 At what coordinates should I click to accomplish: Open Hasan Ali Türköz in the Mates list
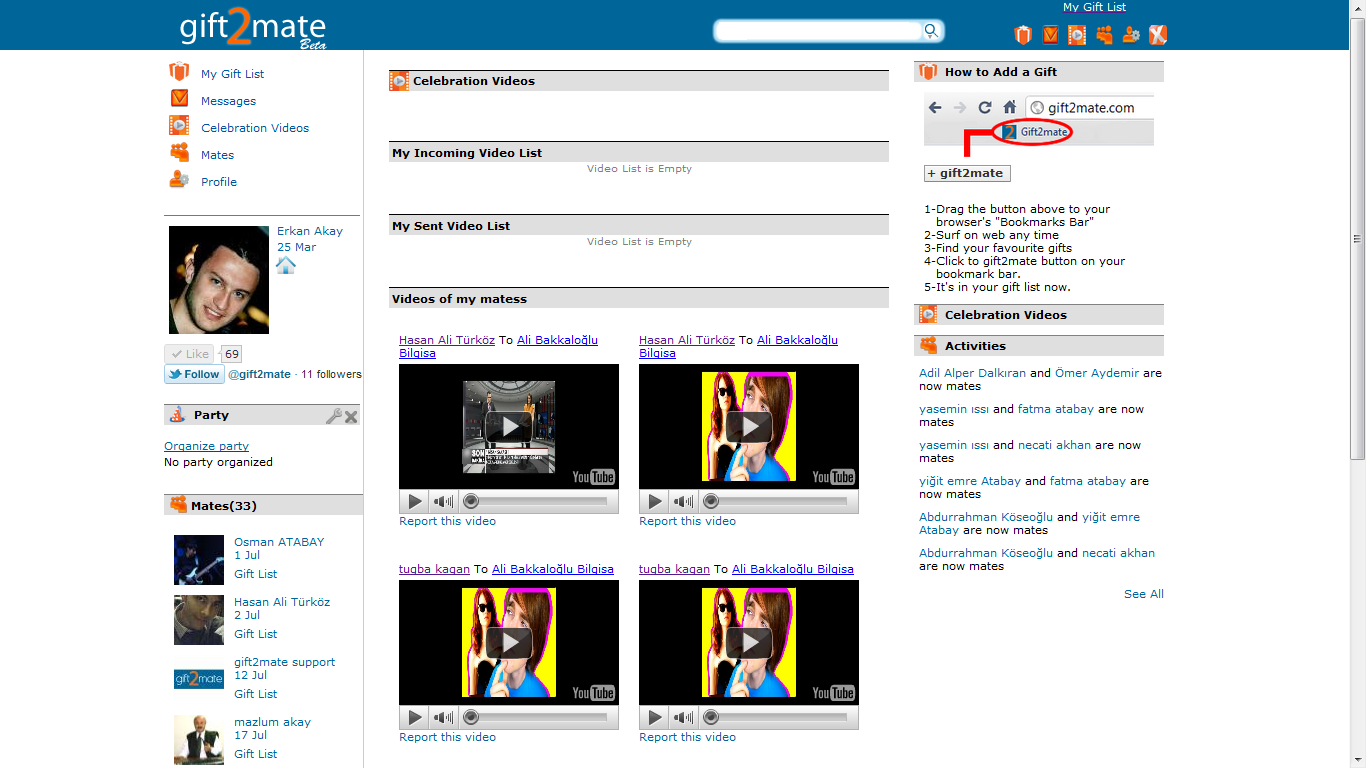(282, 602)
